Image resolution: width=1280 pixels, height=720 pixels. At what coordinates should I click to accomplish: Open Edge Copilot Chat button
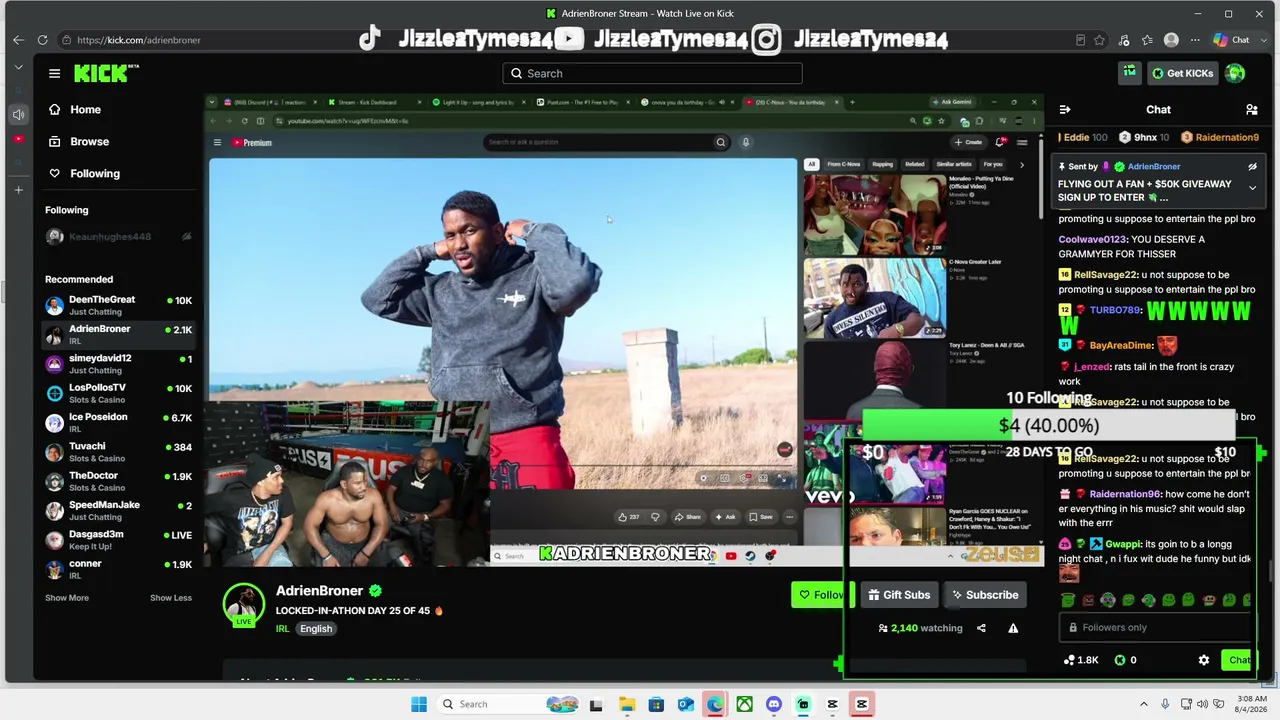pos(1231,40)
